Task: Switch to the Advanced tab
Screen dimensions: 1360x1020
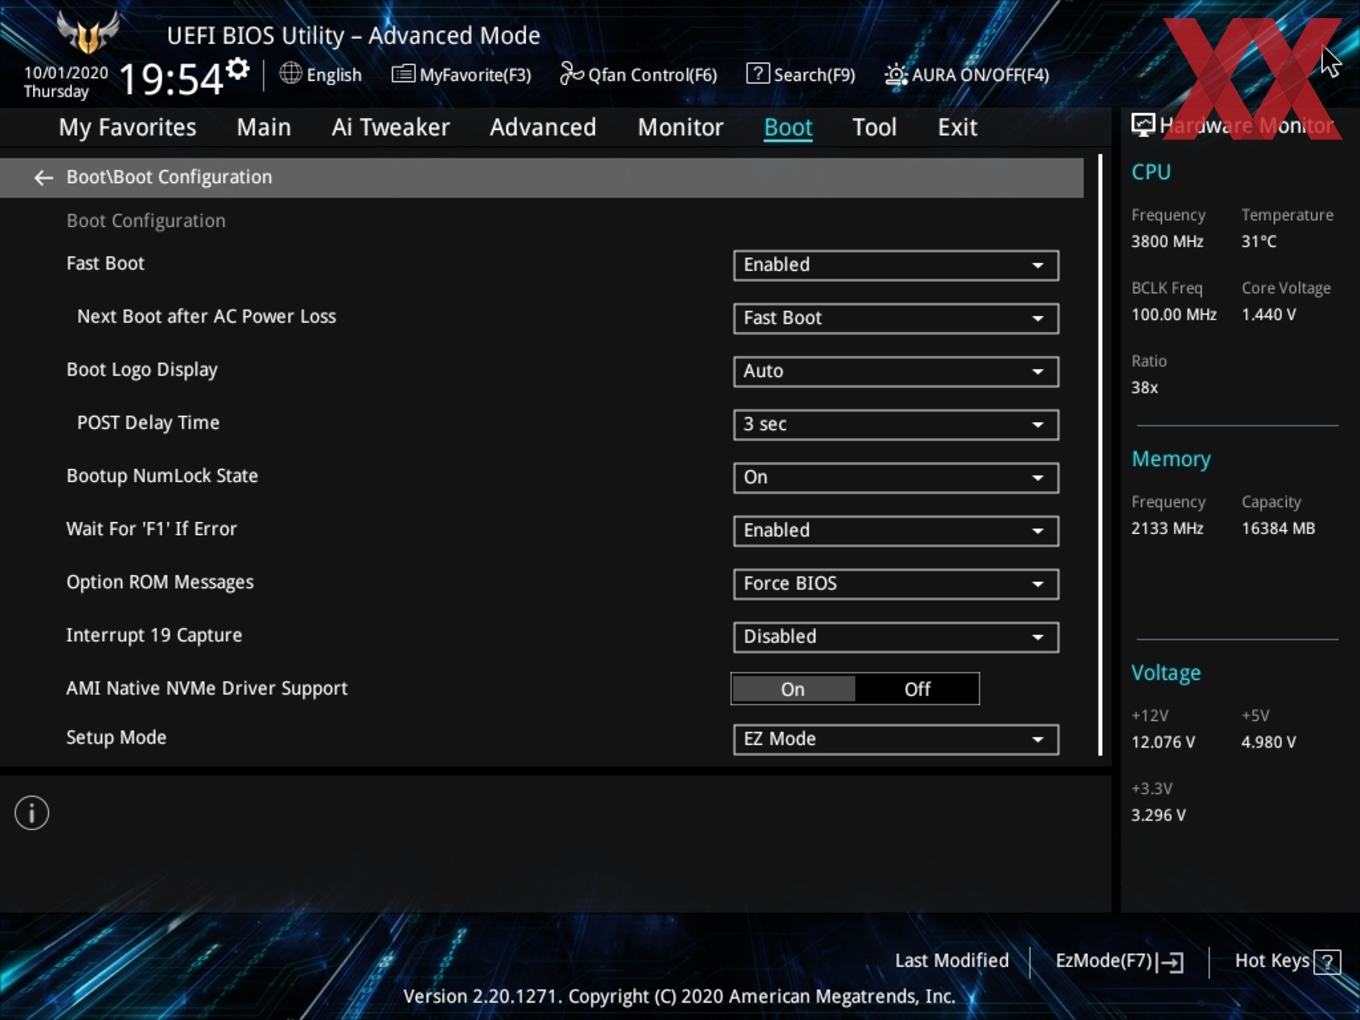Action: [x=543, y=127]
